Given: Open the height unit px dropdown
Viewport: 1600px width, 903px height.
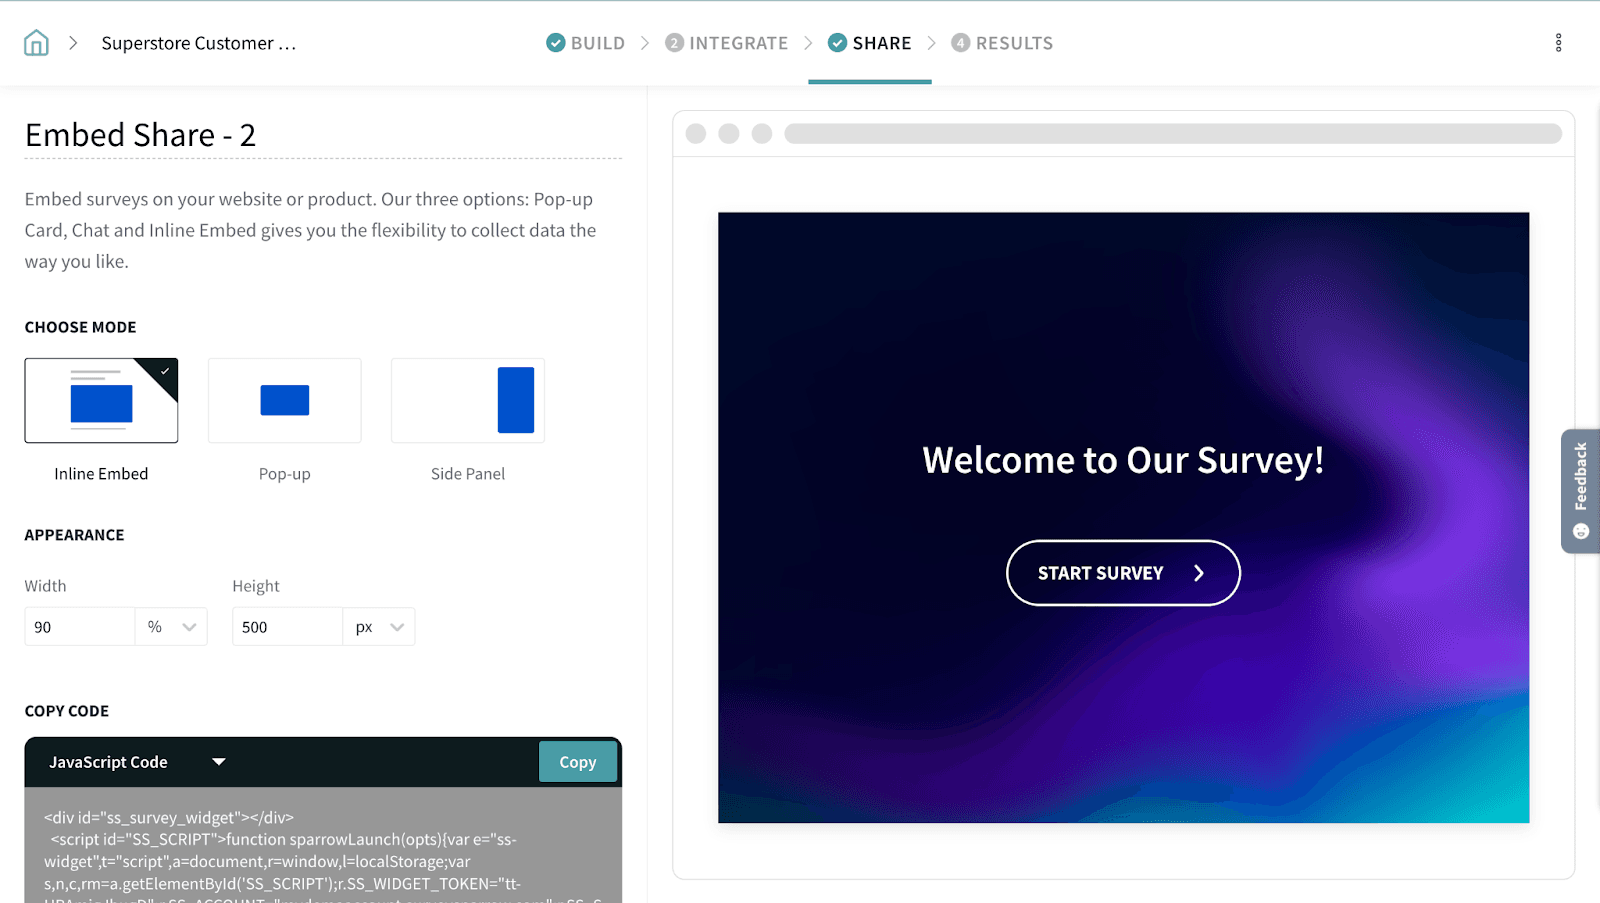Looking at the screenshot, I should click(x=379, y=627).
